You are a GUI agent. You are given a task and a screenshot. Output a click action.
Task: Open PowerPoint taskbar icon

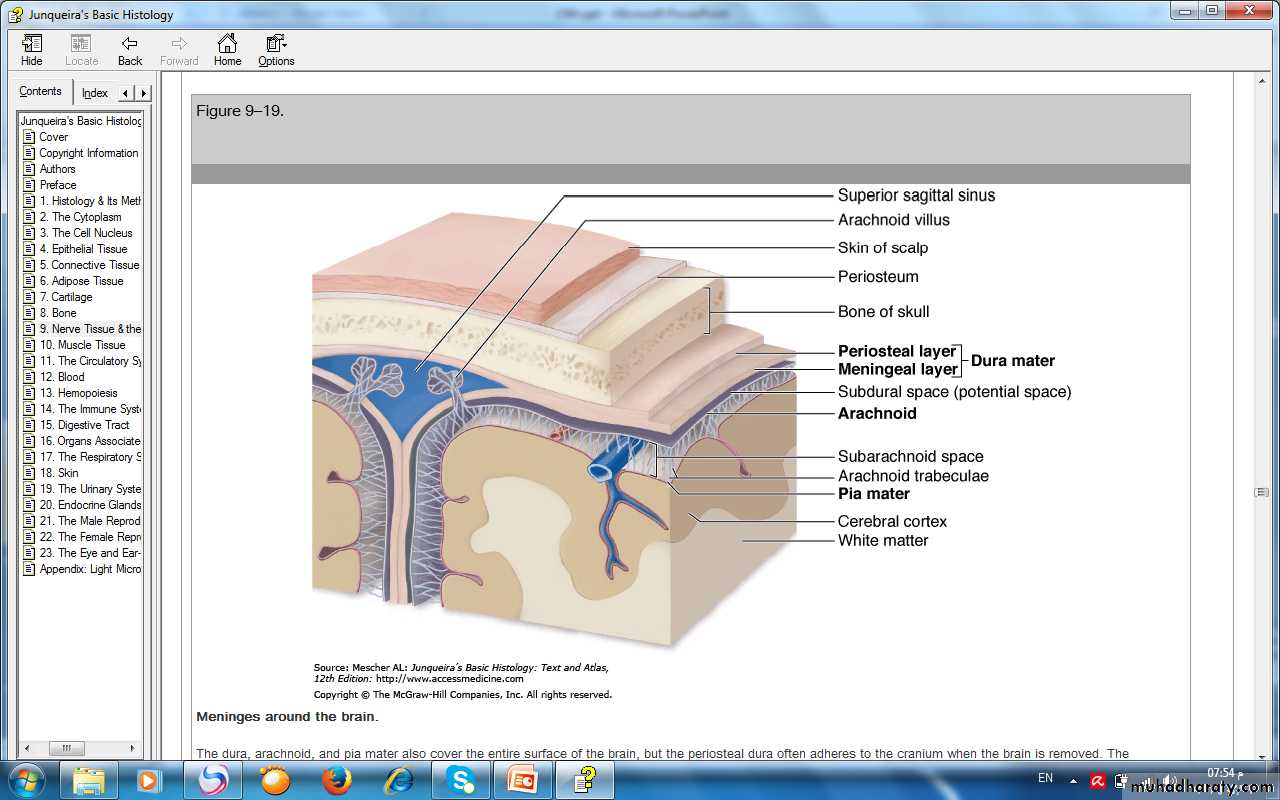(523, 779)
